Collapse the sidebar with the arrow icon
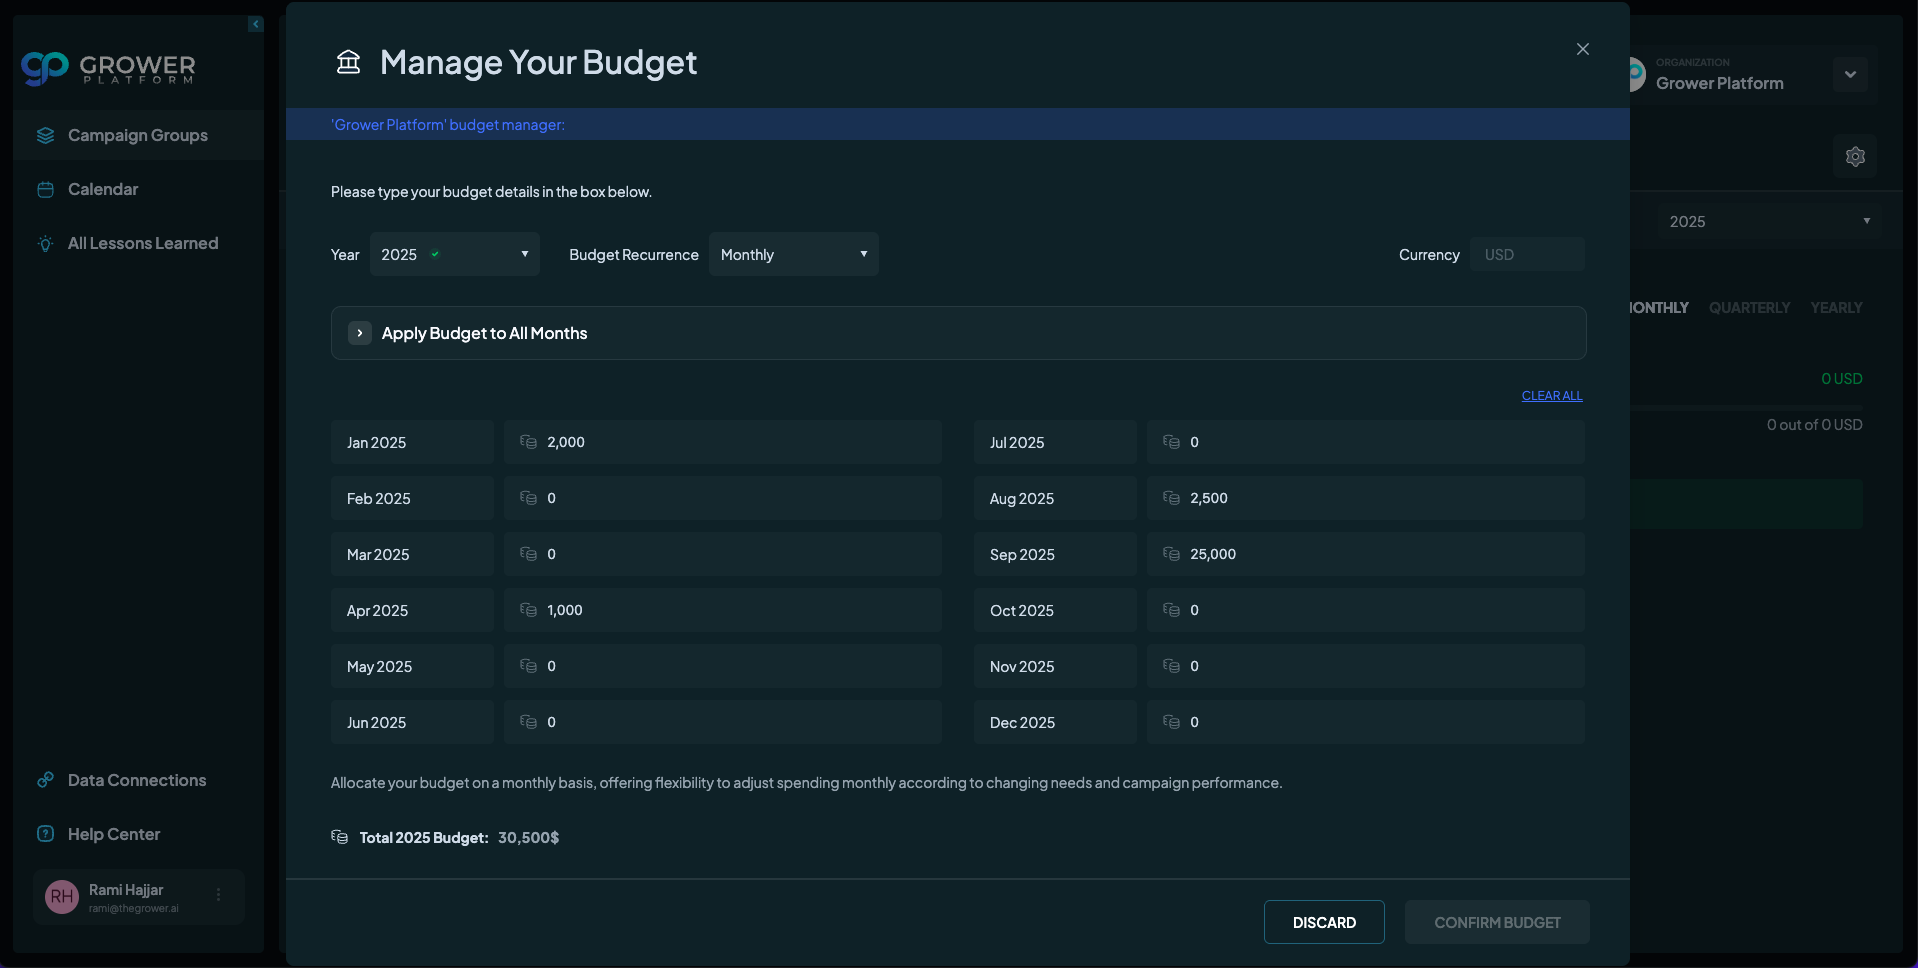The width and height of the screenshot is (1918, 968). [256, 24]
